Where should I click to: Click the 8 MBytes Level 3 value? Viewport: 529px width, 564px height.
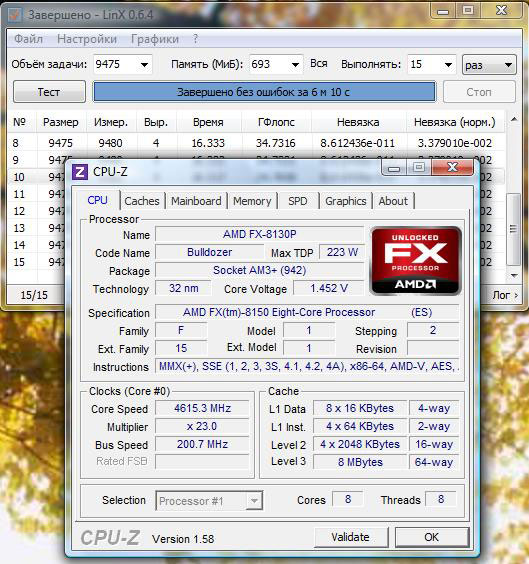(x=360, y=462)
